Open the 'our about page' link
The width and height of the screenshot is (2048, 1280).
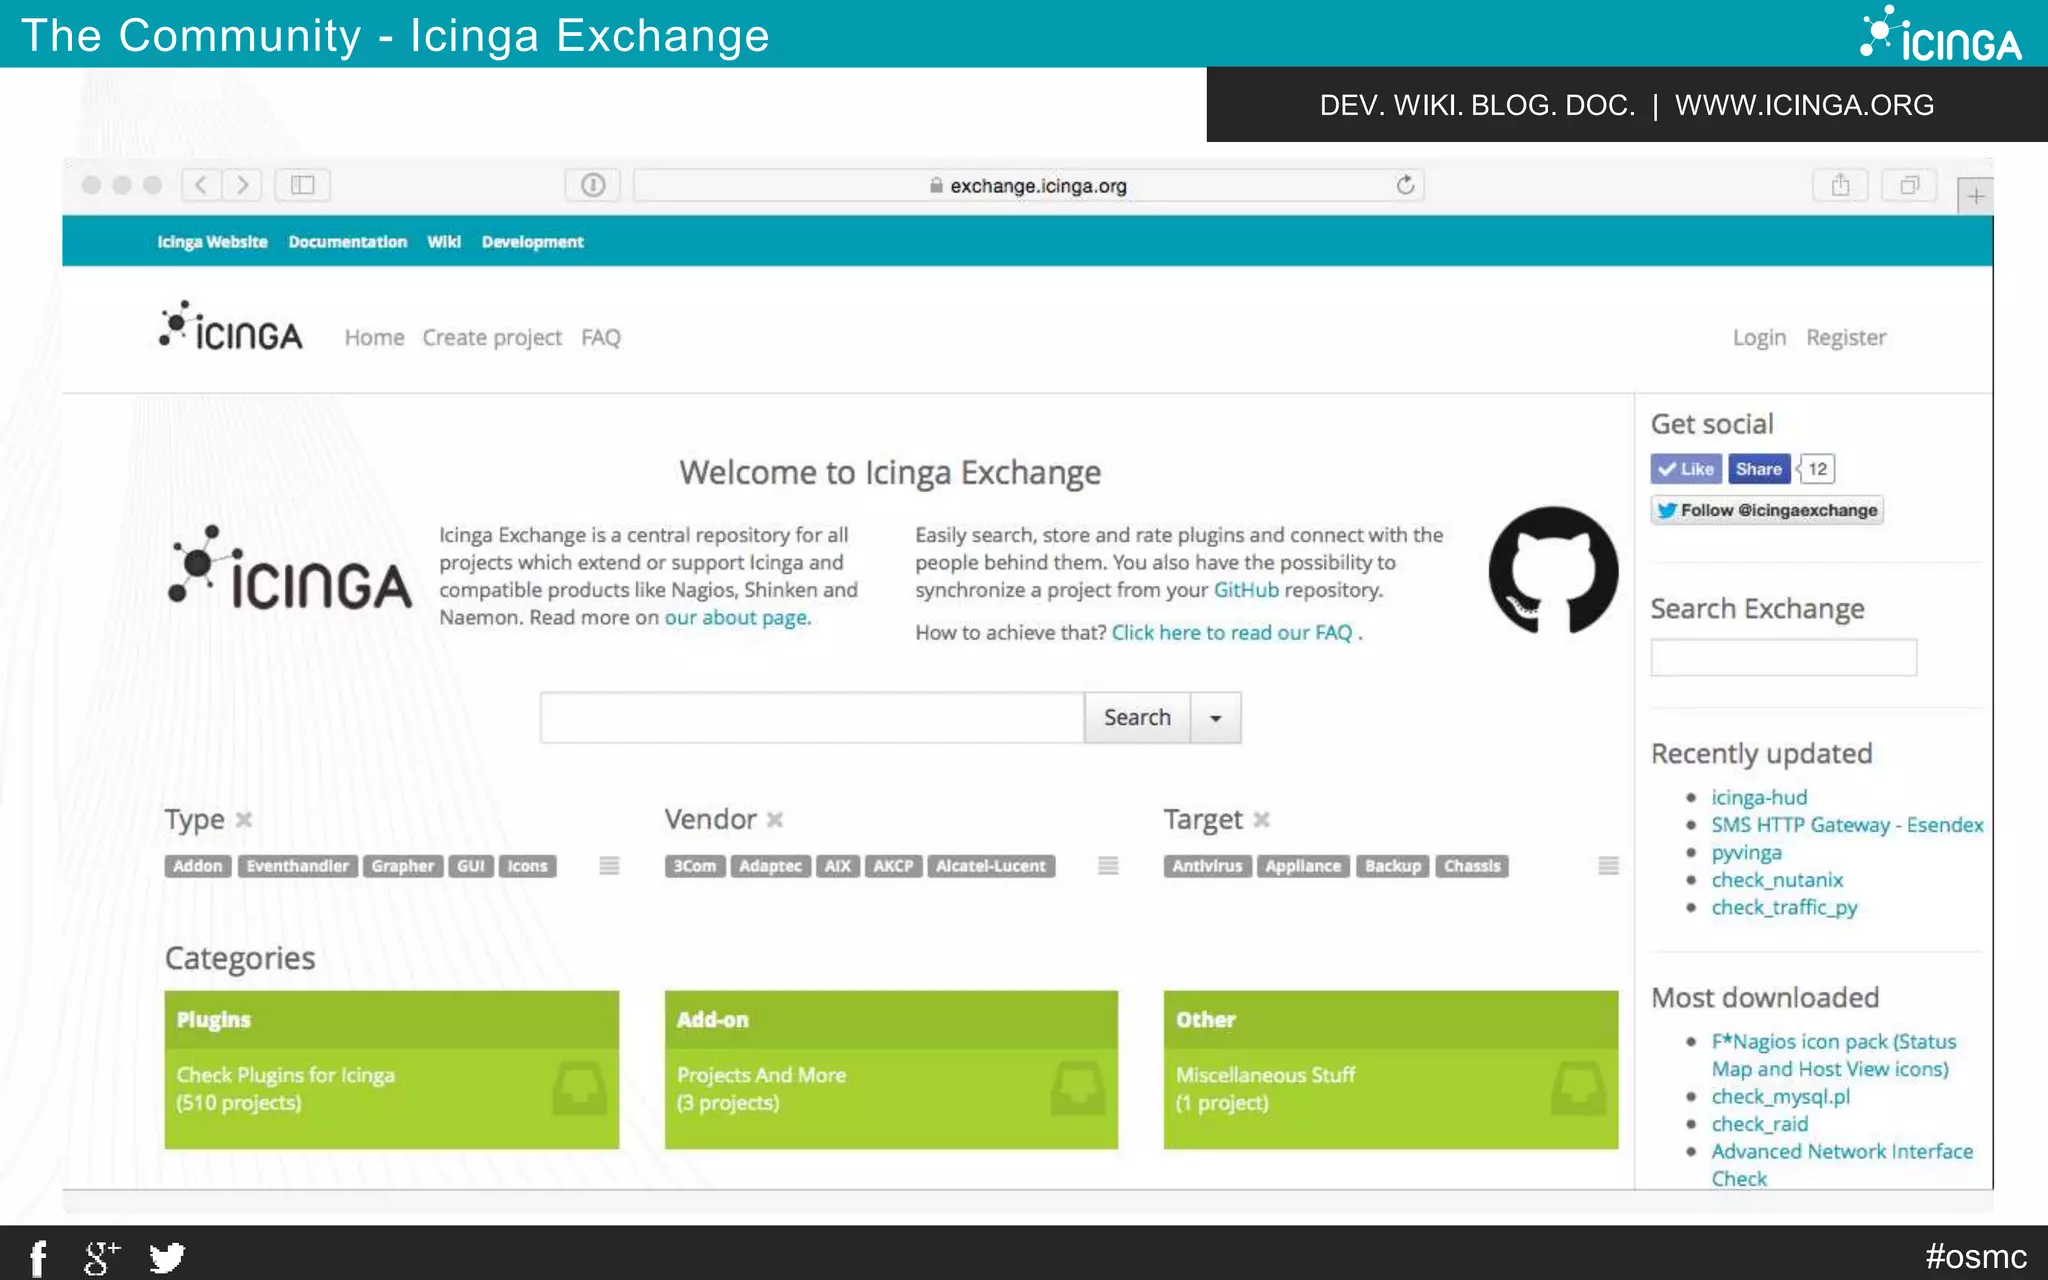click(x=736, y=618)
